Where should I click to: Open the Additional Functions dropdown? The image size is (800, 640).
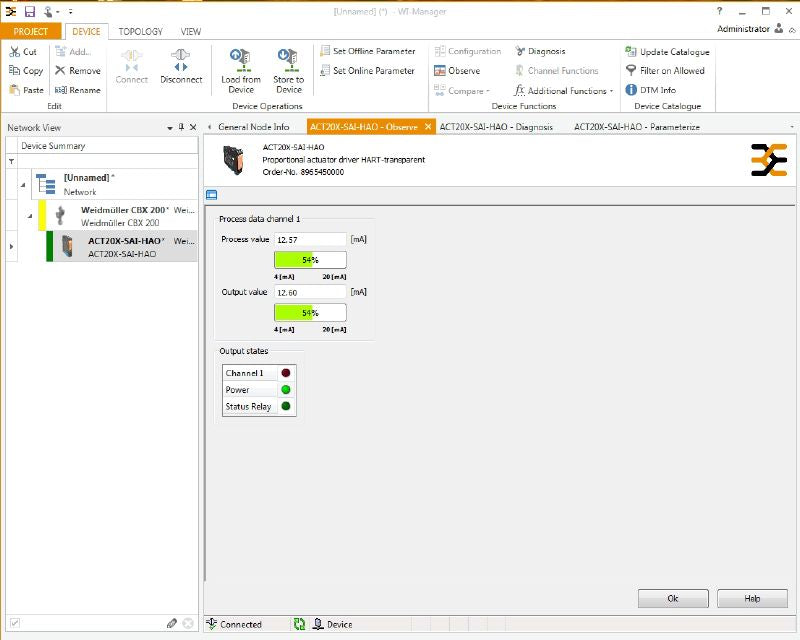coord(564,91)
